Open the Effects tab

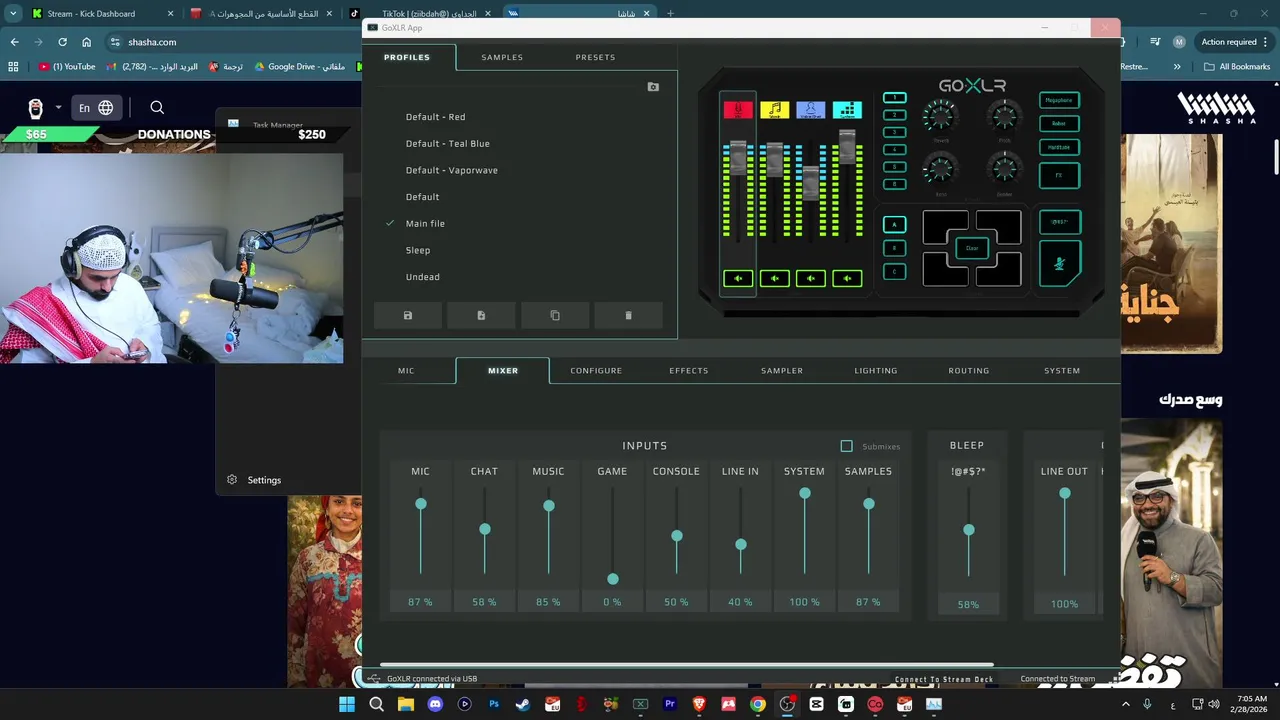[x=689, y=371]
